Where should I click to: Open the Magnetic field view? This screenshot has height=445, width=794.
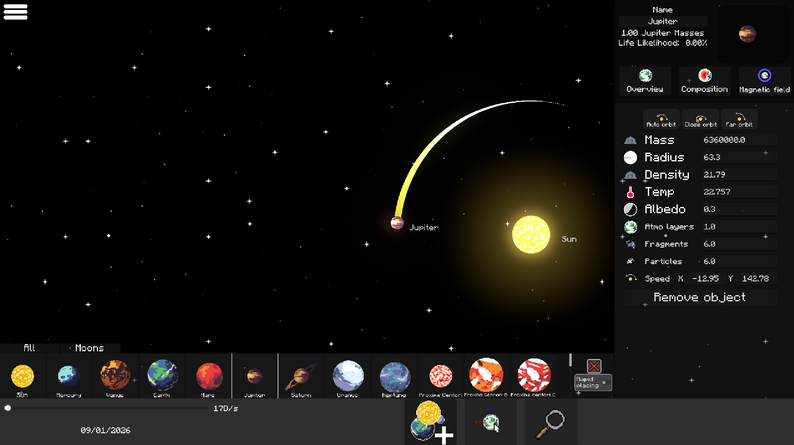pyautogui.click(x=764, y=81)
